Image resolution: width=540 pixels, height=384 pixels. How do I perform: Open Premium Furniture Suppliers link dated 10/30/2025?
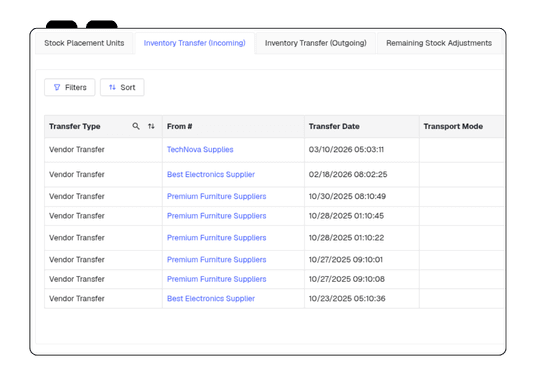(x=217, y=196)
